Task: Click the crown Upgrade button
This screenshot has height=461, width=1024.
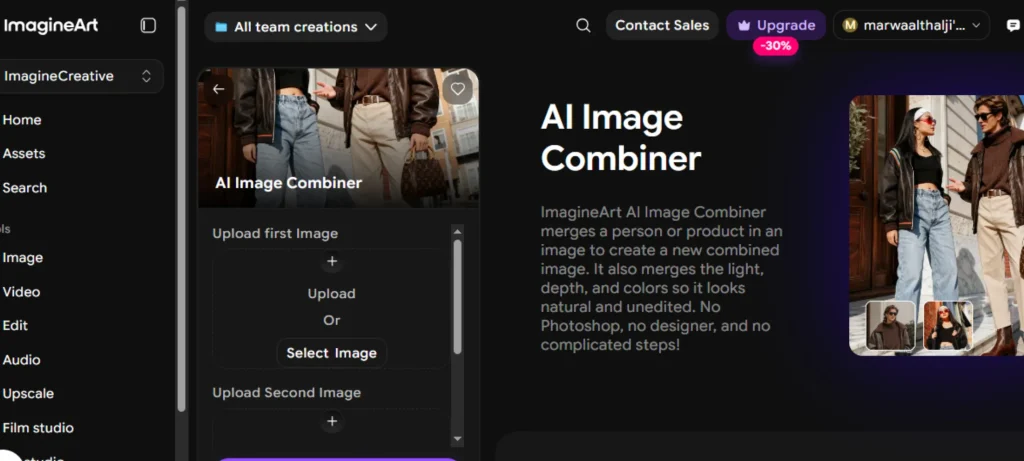Action: [x=776, y=25]
